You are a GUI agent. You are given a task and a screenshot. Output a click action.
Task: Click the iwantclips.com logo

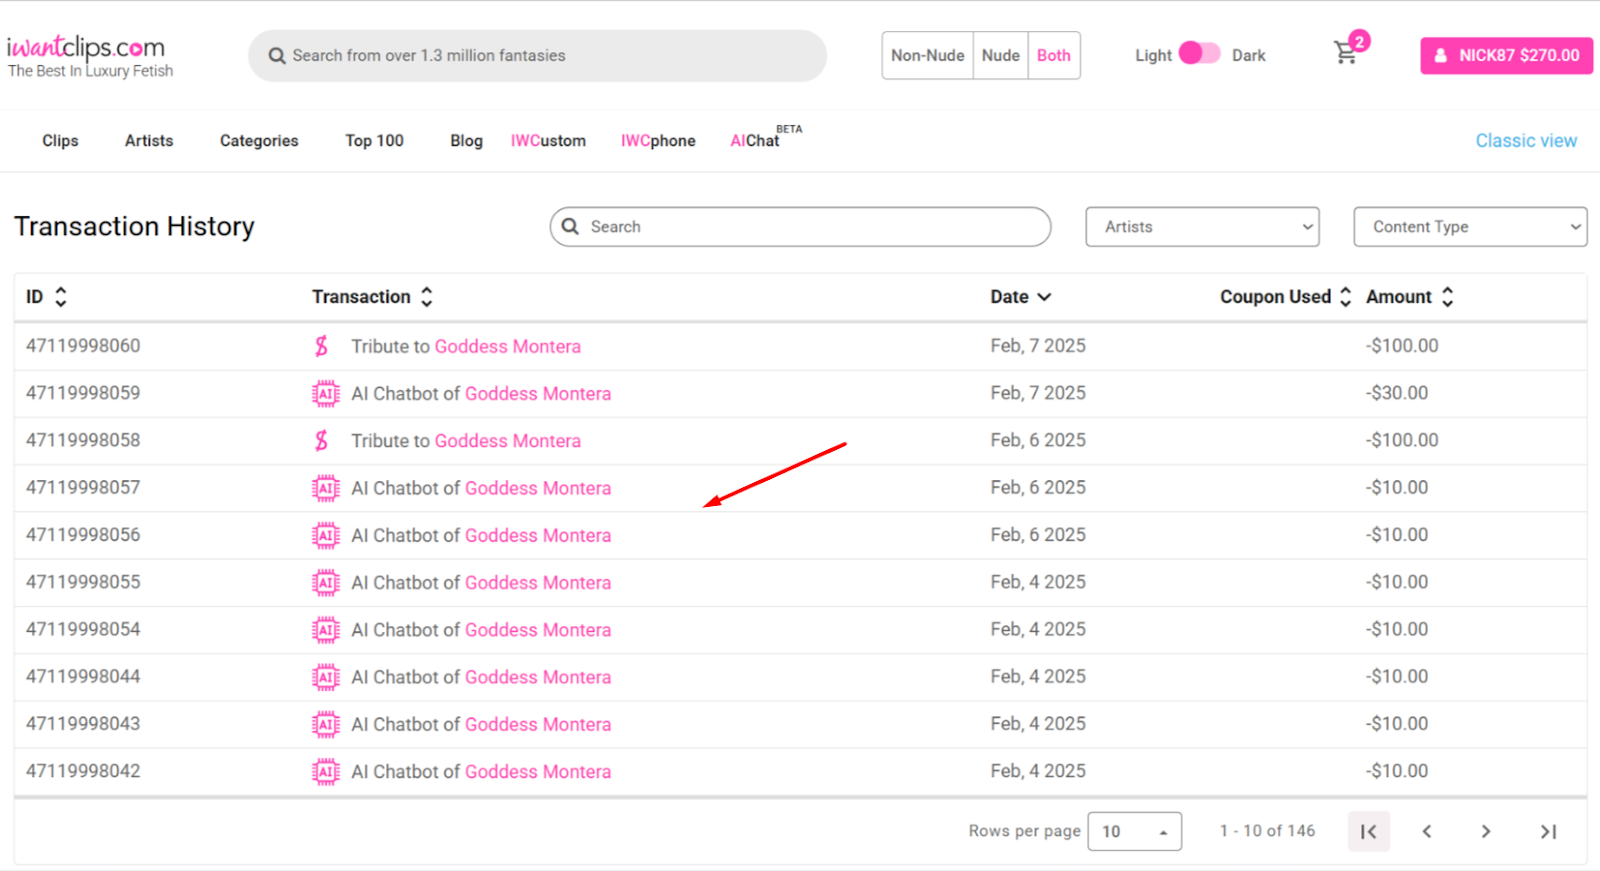pyautogui.click(x=89, y=56)
